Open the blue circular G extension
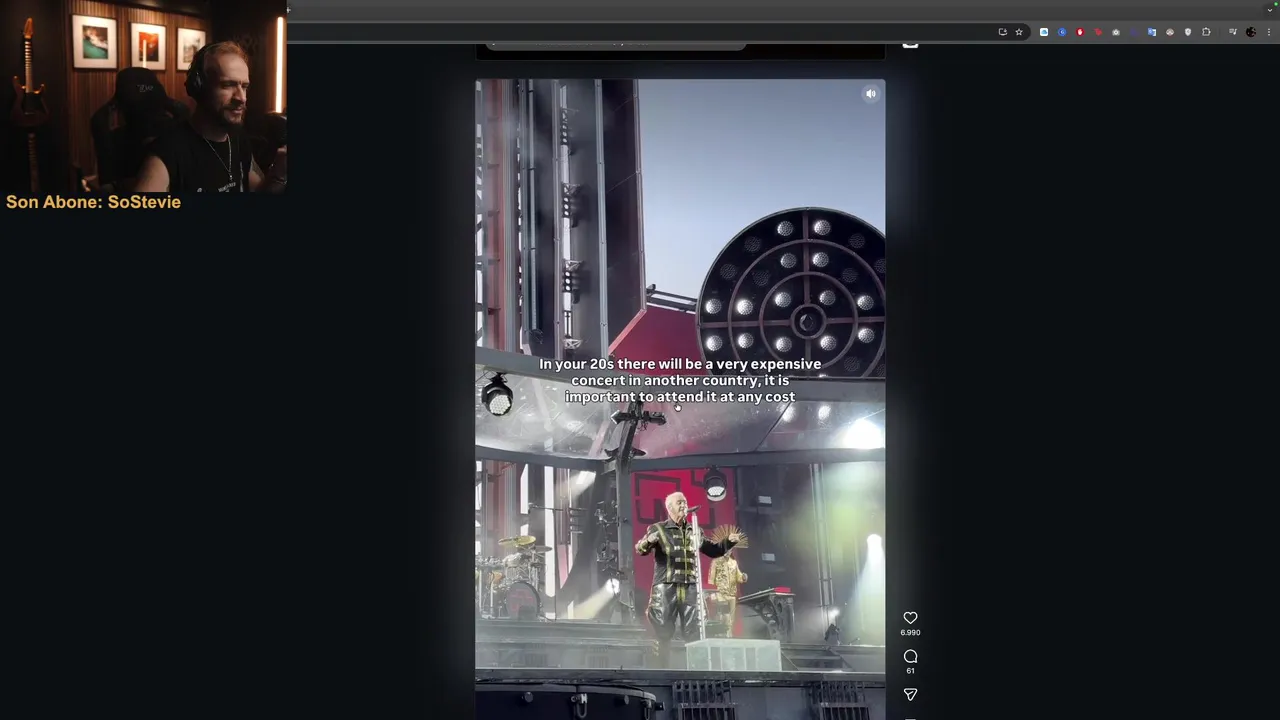 [x=1062, y=32]
